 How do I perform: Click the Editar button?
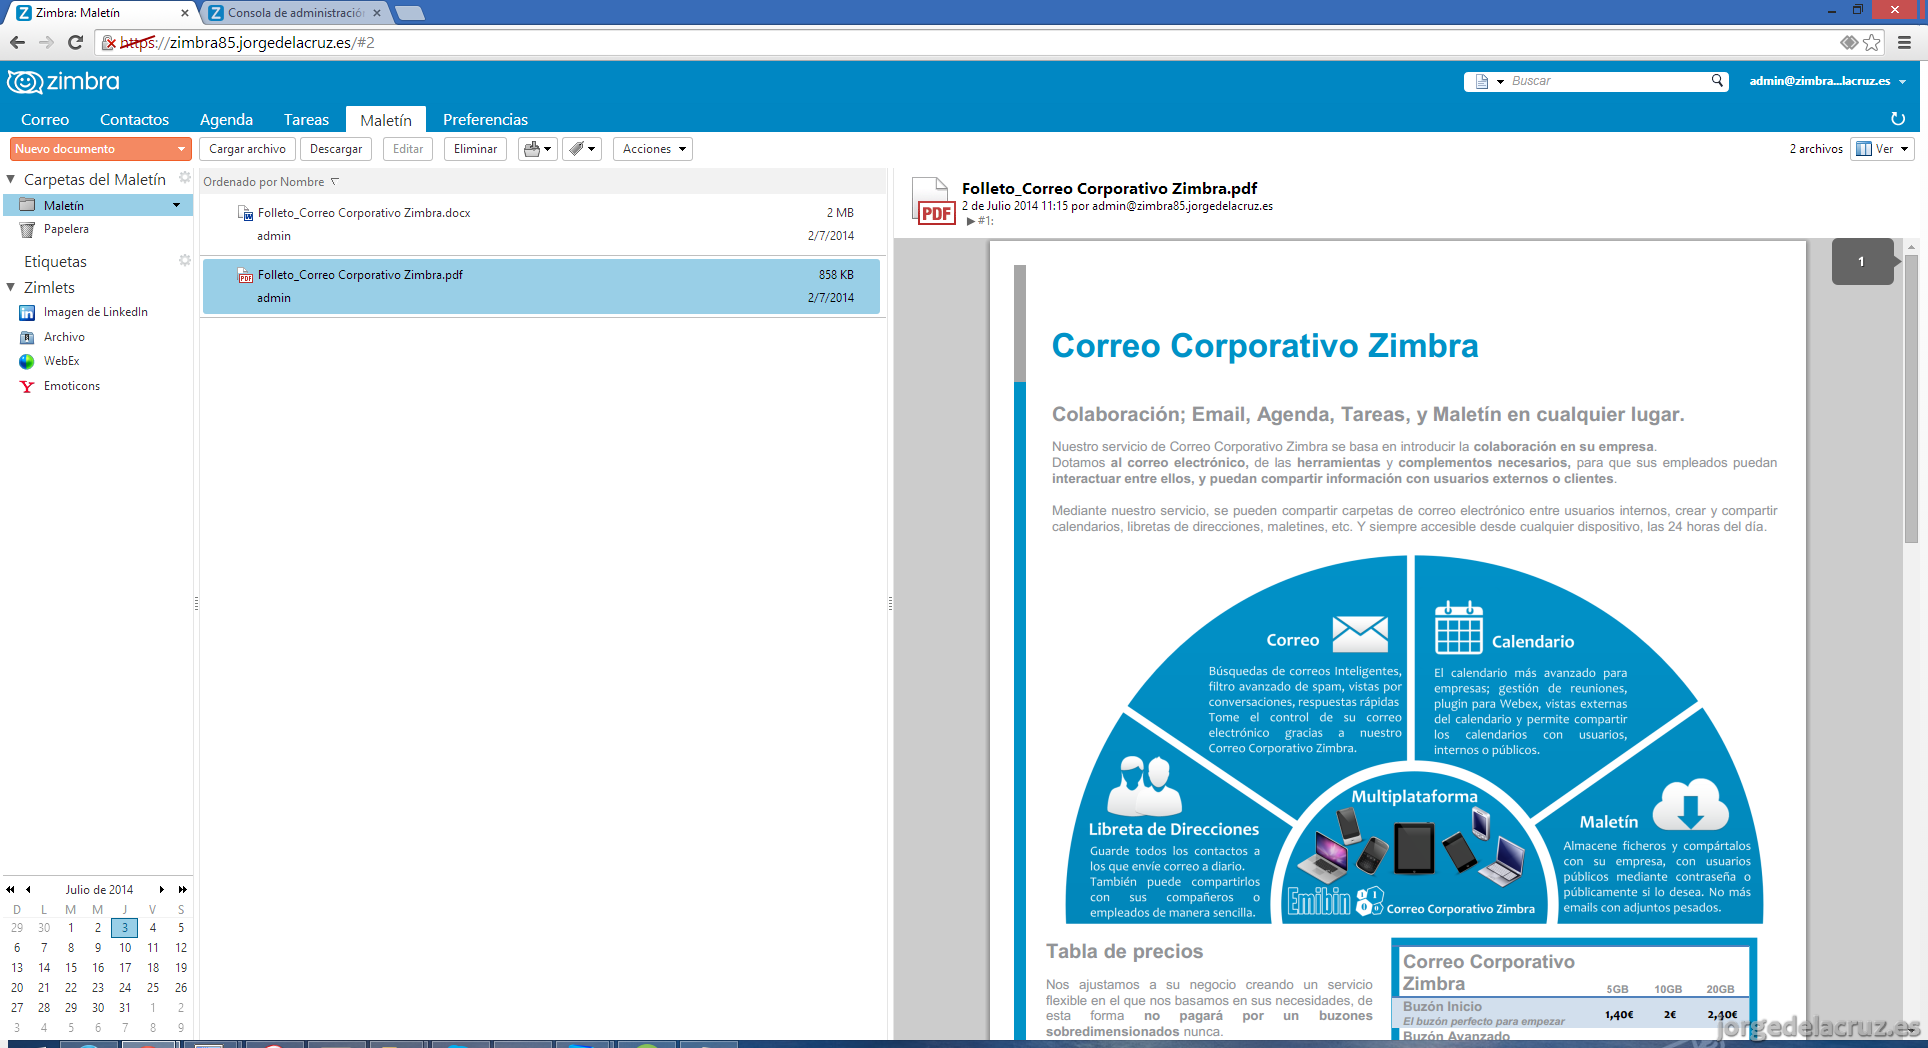408,149
